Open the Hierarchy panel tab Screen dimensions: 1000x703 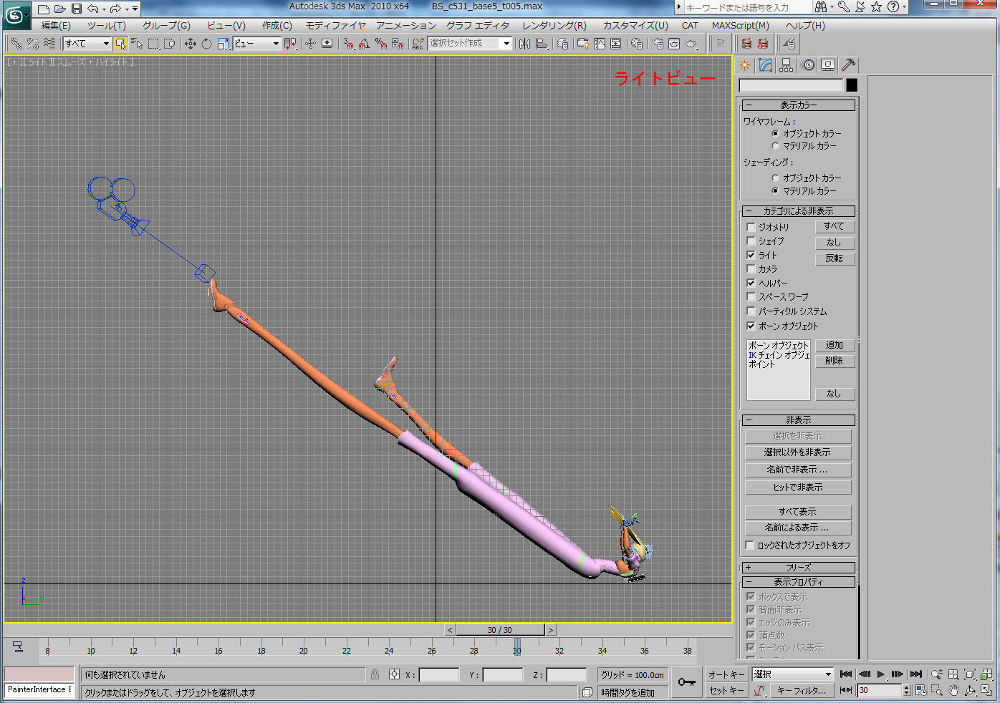(787, 65)
